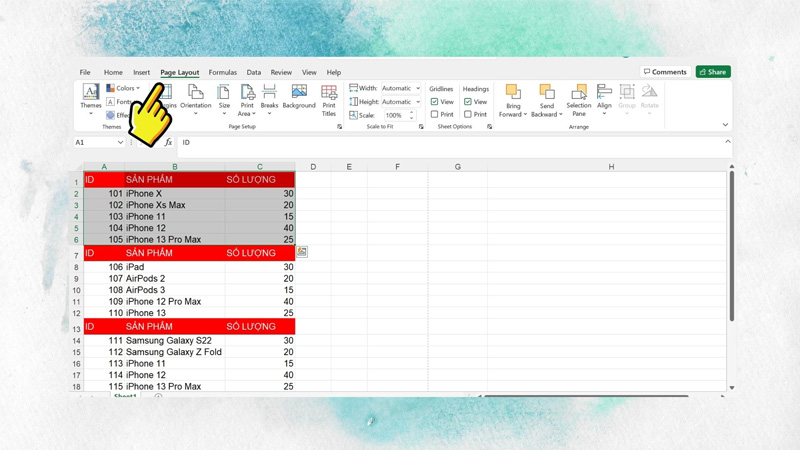Viewport: 800px width, 450px height.
Task: Switch to the View tab
Action: coord(309,72)
